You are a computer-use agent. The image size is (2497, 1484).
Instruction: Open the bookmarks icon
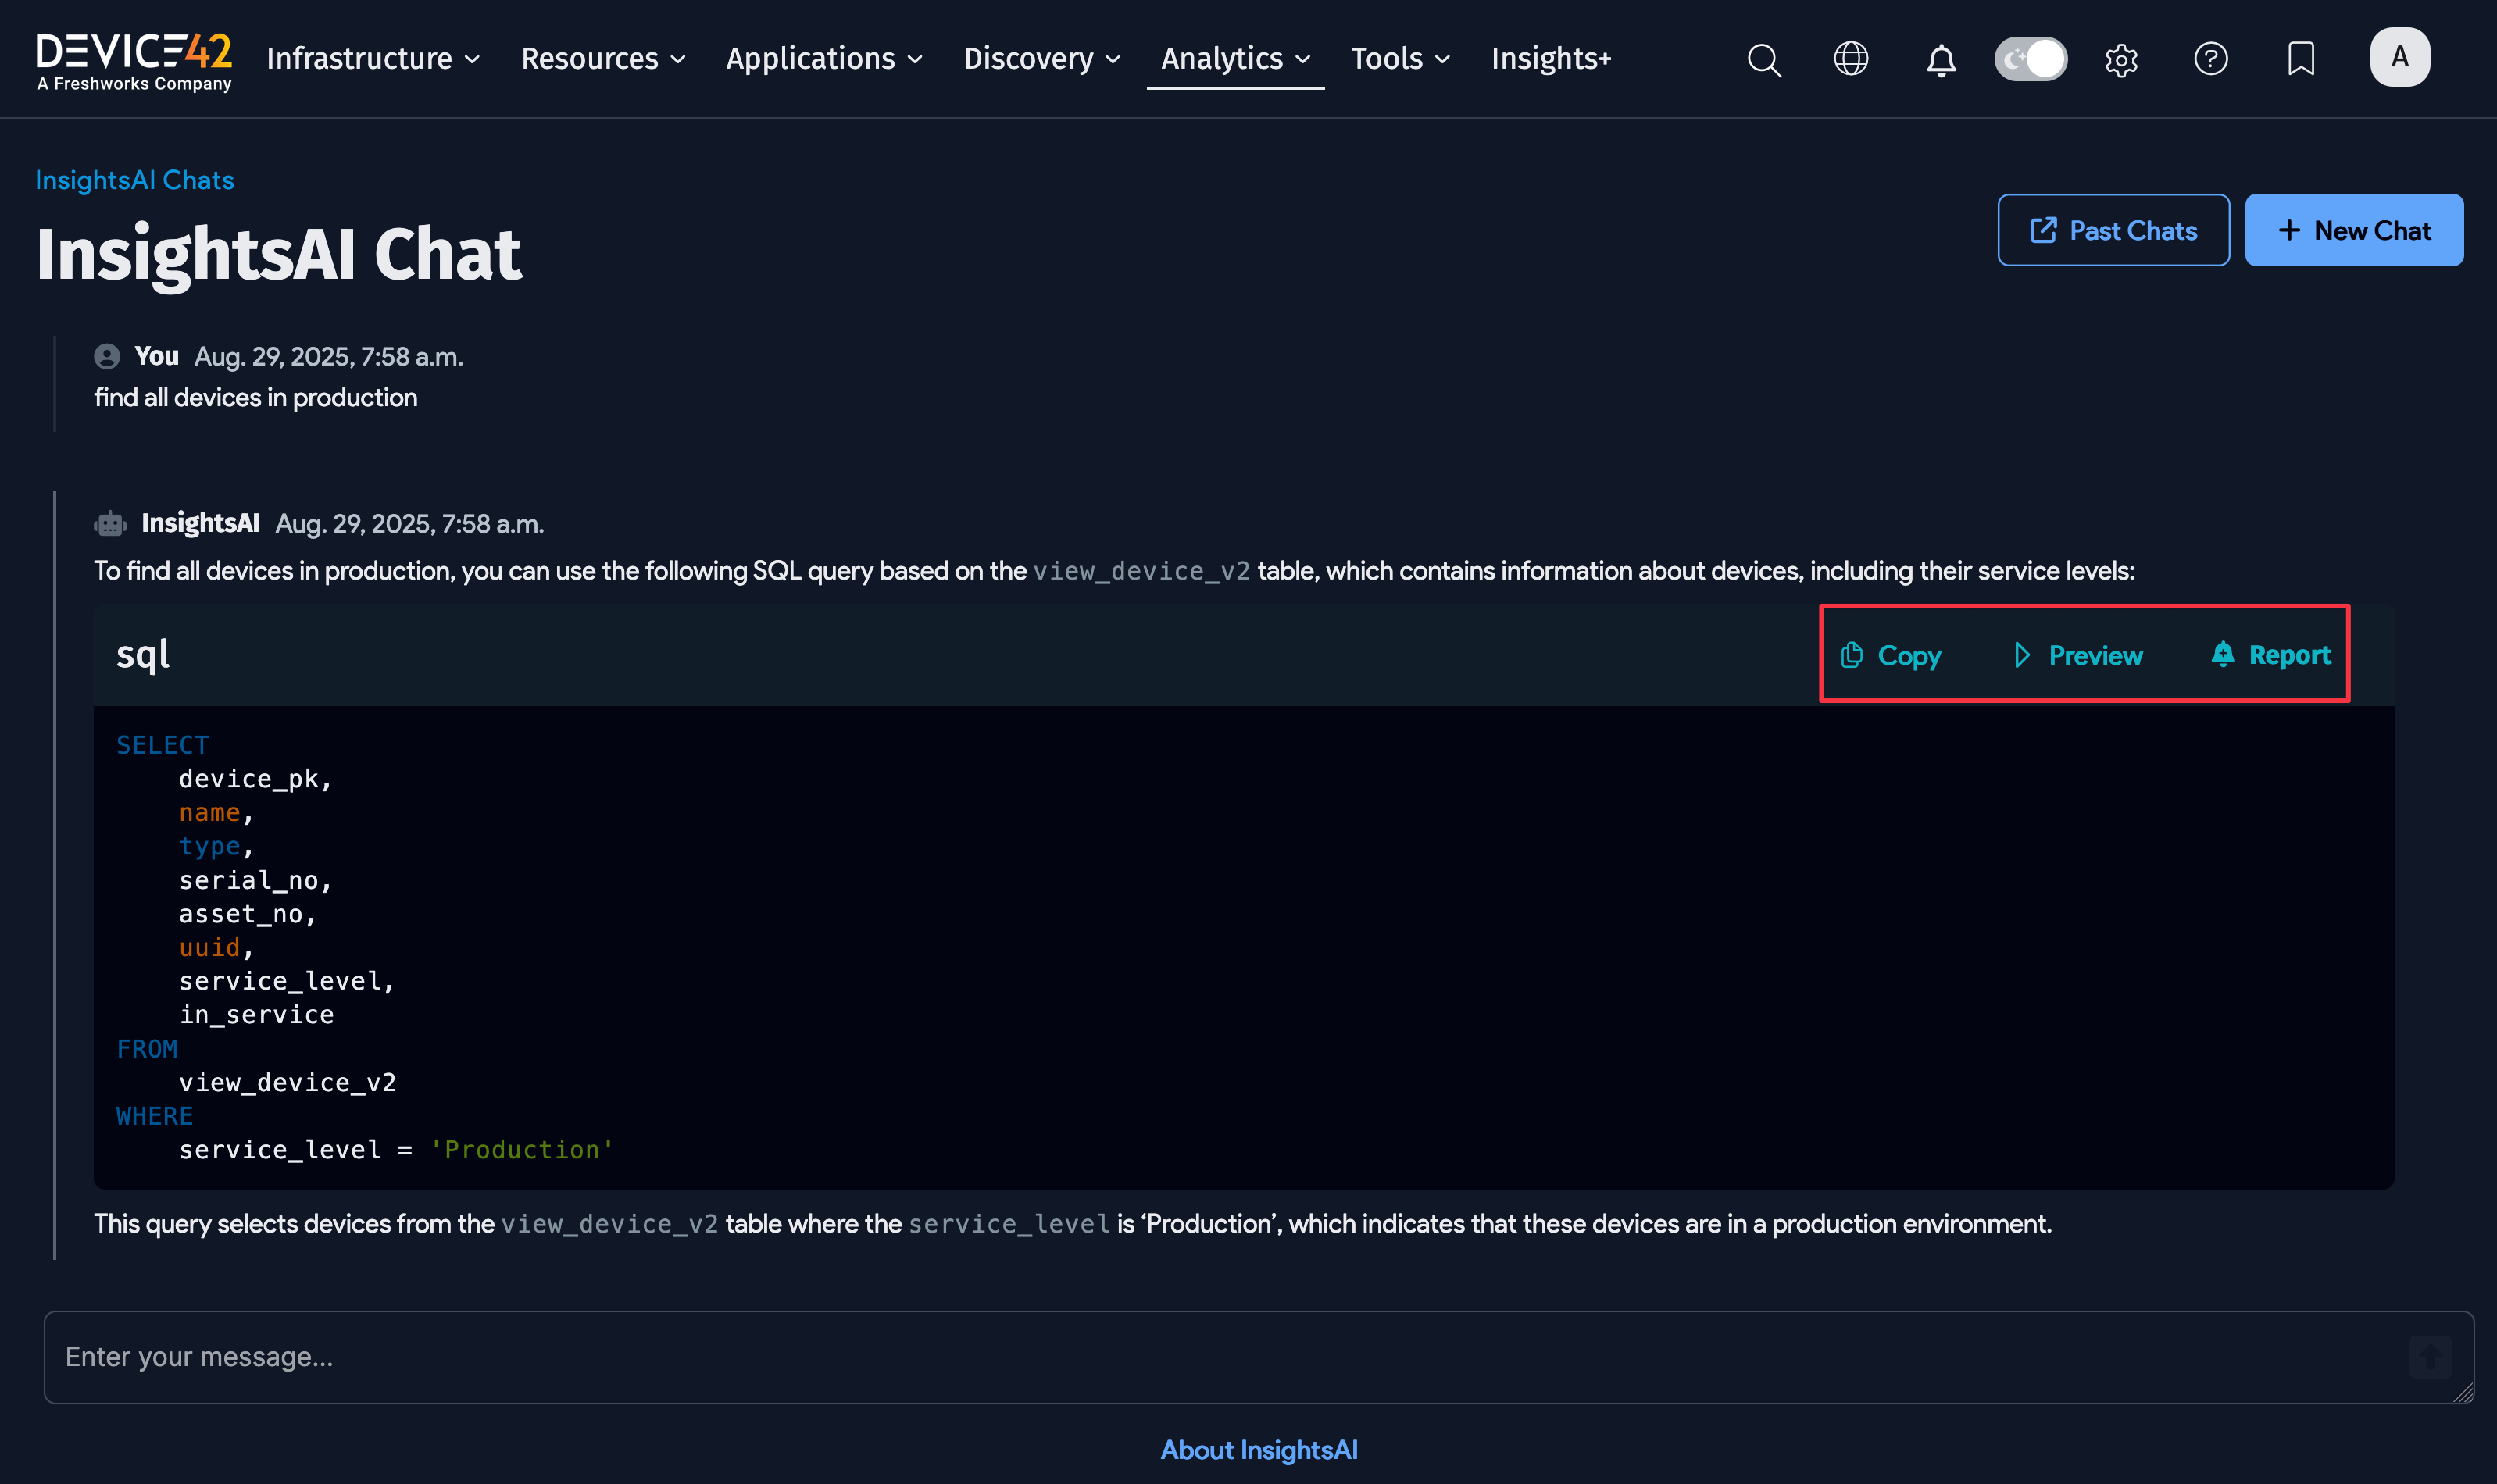2299,59
